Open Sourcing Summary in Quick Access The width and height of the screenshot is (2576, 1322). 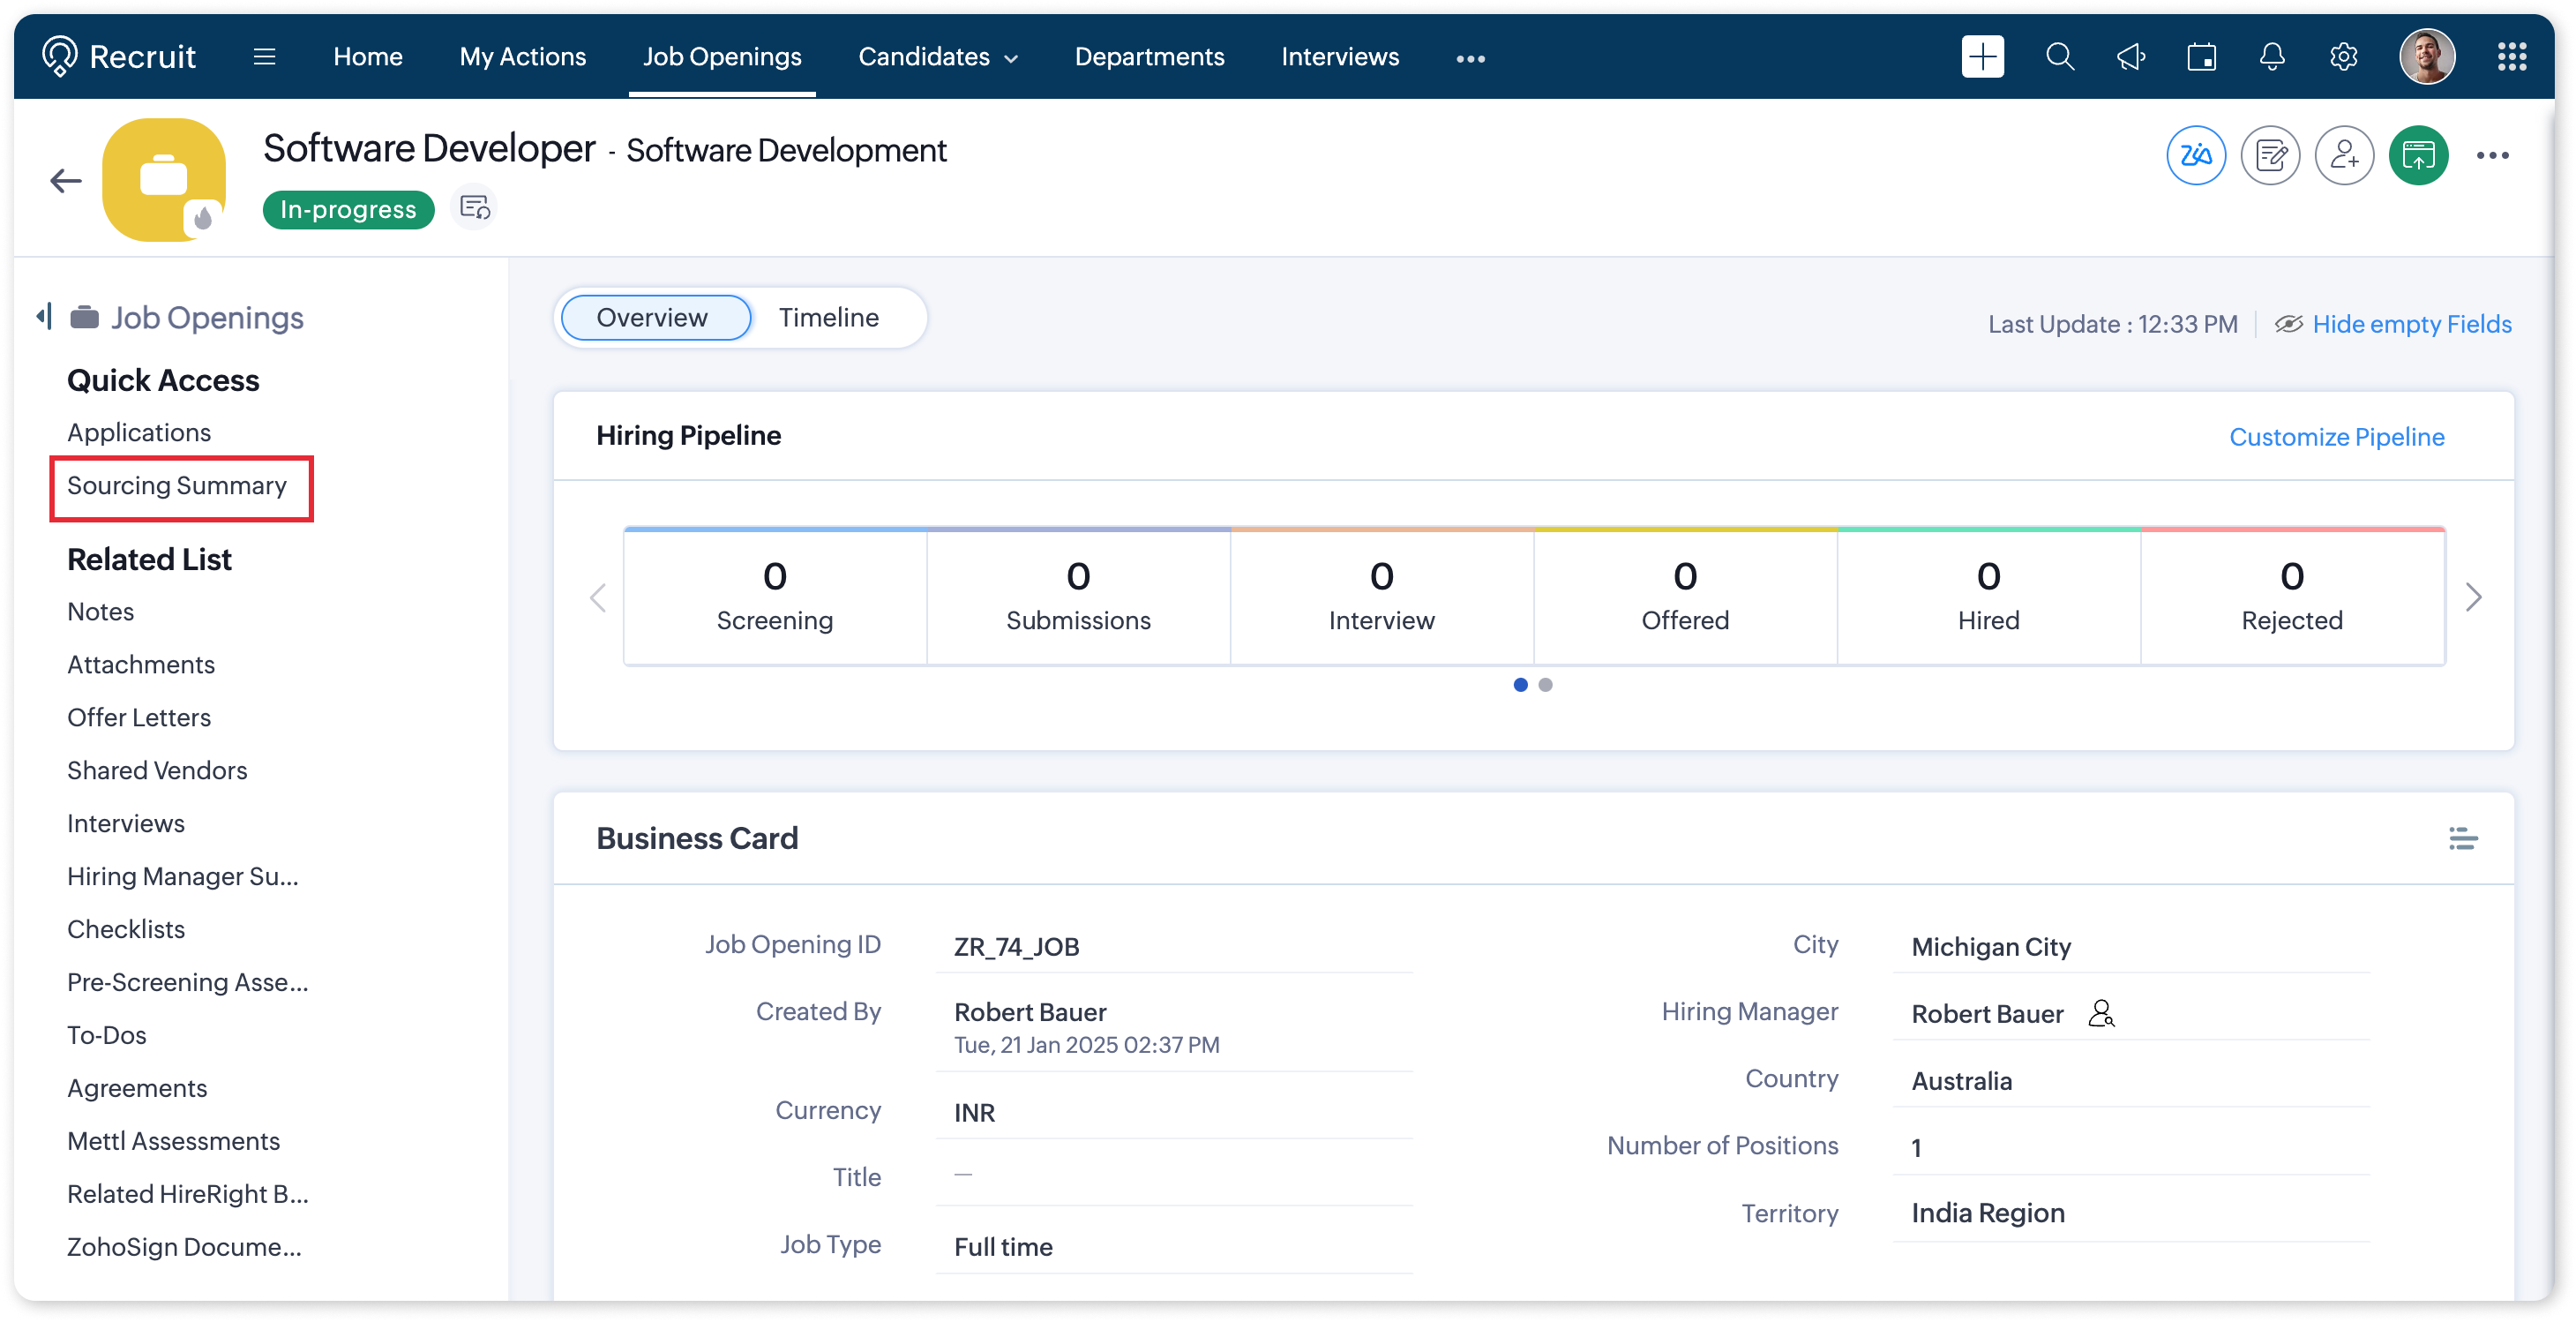click(177, 486)
